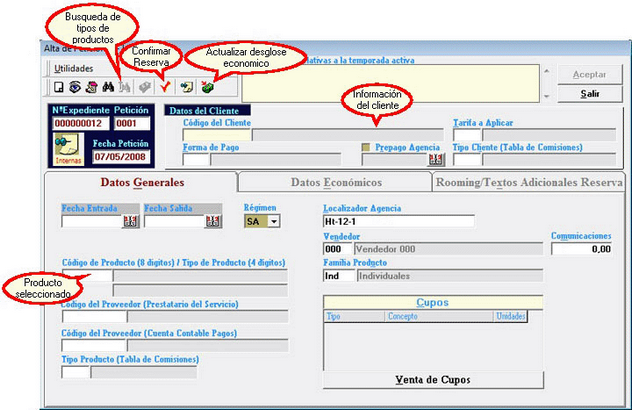Click Código del Proveedor (Cuenta Contable) input

[94, 345]
